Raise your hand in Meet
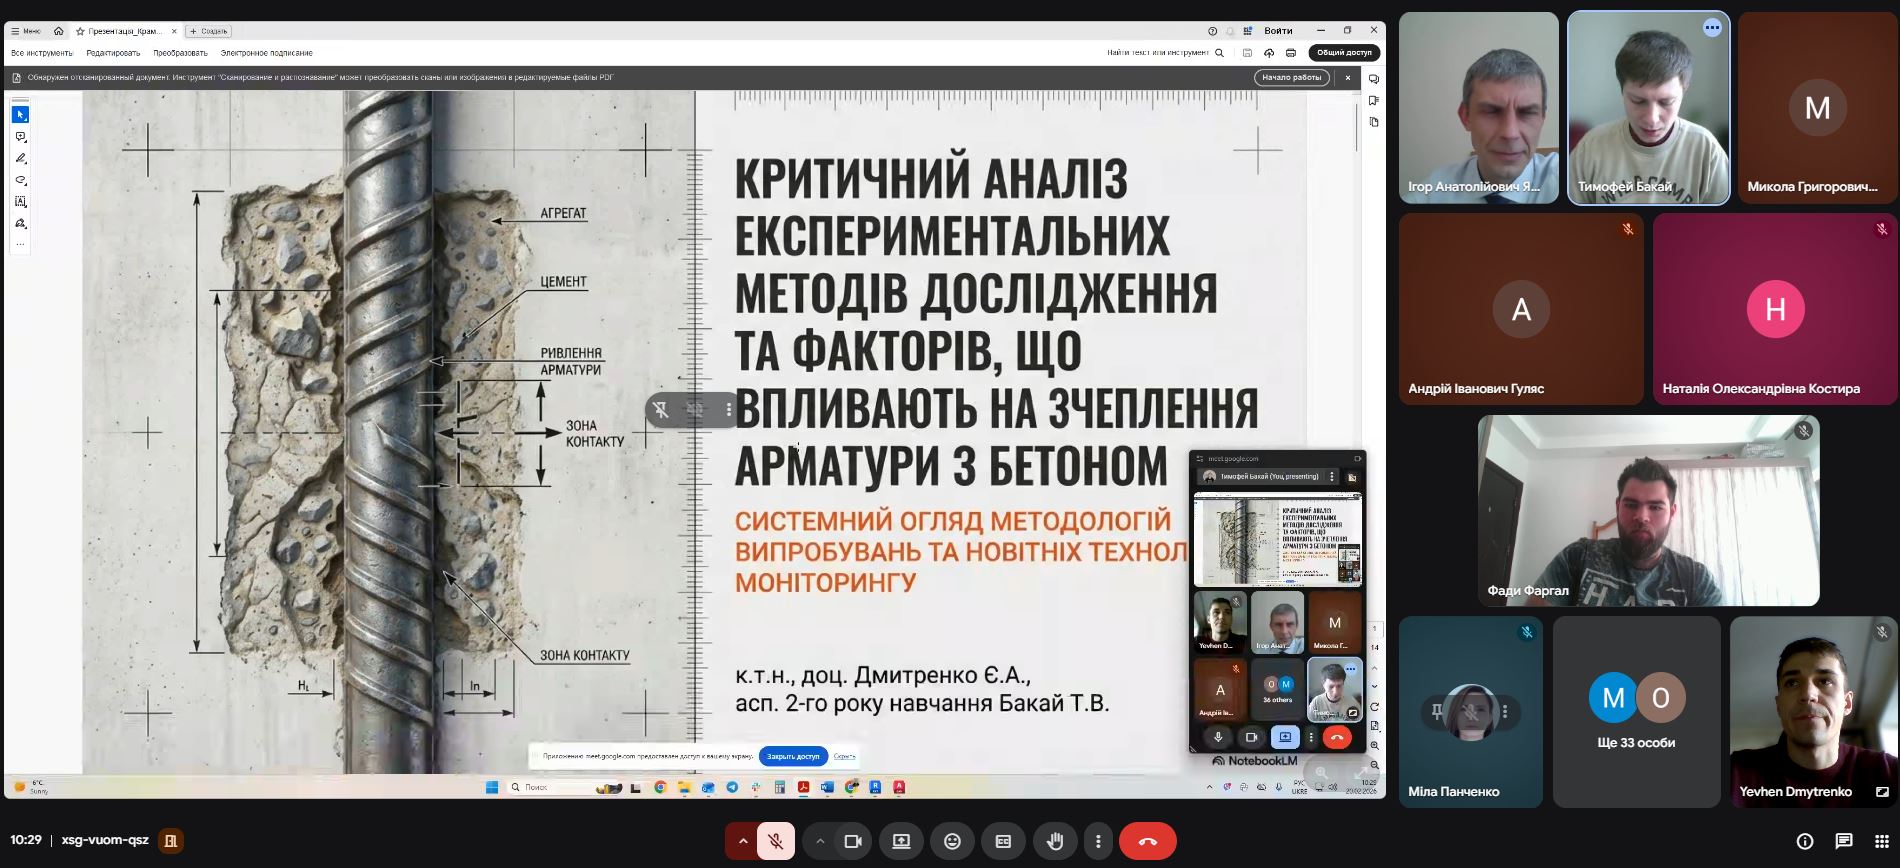Viewport: 1900px width, 868px height. (1055, 841)
